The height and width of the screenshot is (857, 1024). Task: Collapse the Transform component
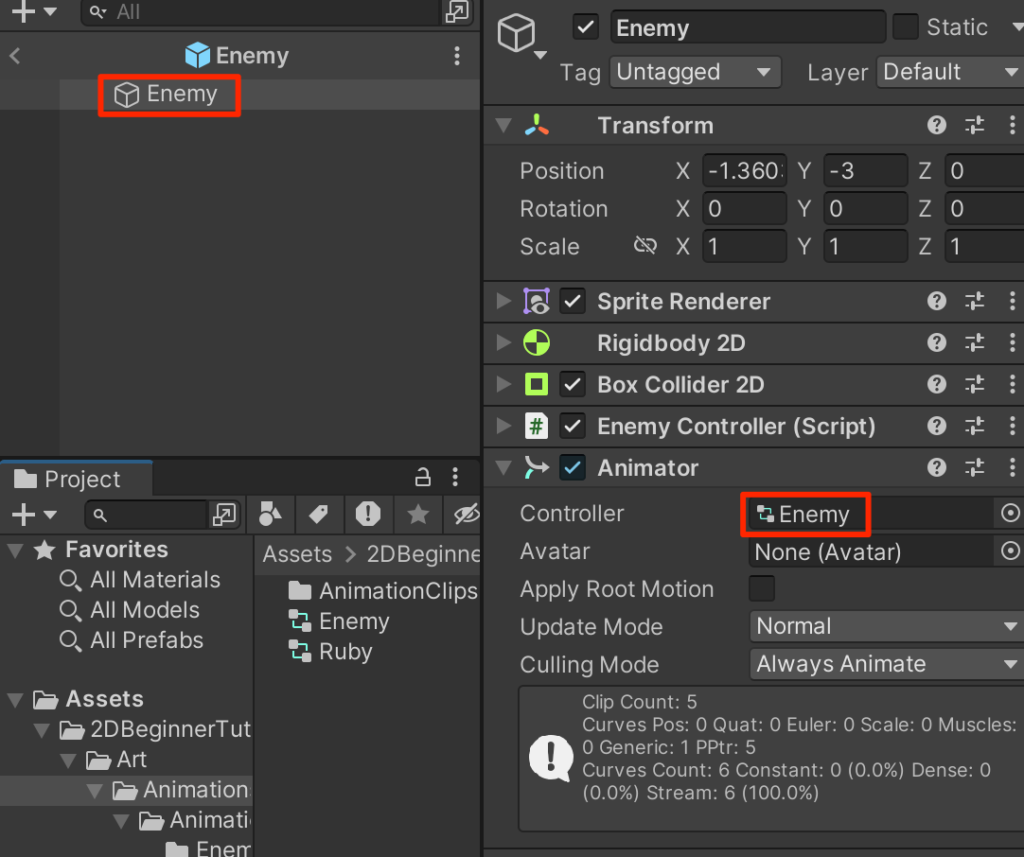(x=503, y=125)
